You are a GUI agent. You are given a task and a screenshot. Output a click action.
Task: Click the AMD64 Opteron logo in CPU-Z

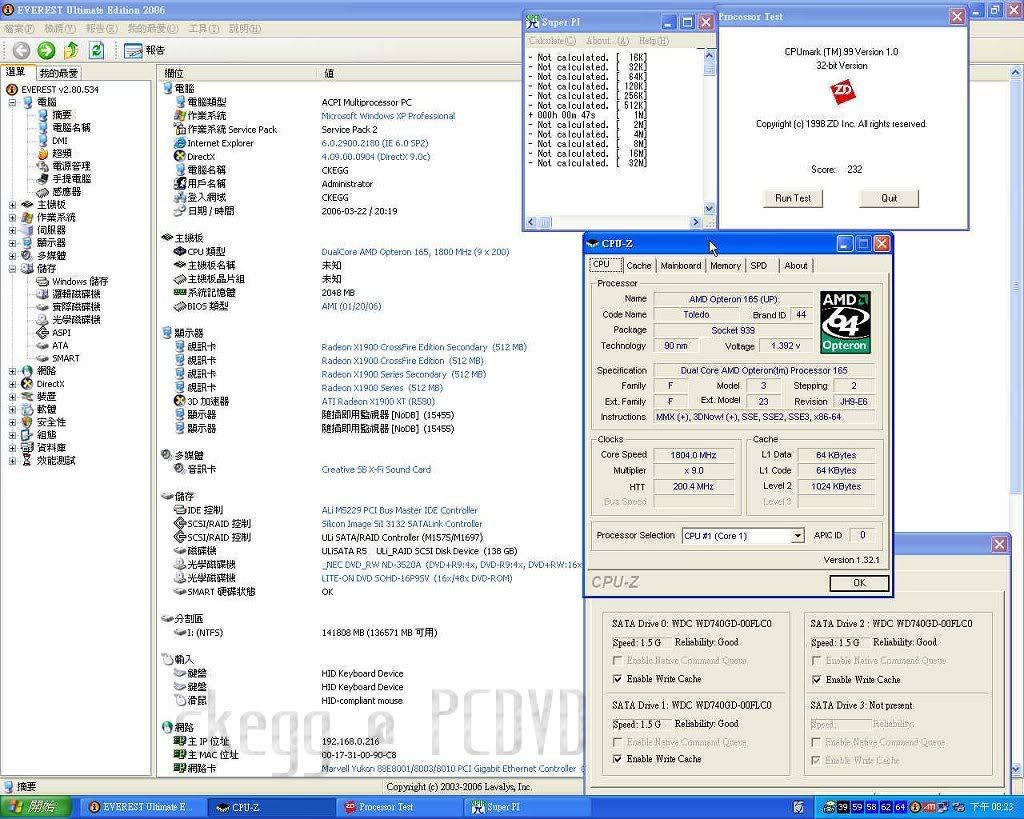845,322
